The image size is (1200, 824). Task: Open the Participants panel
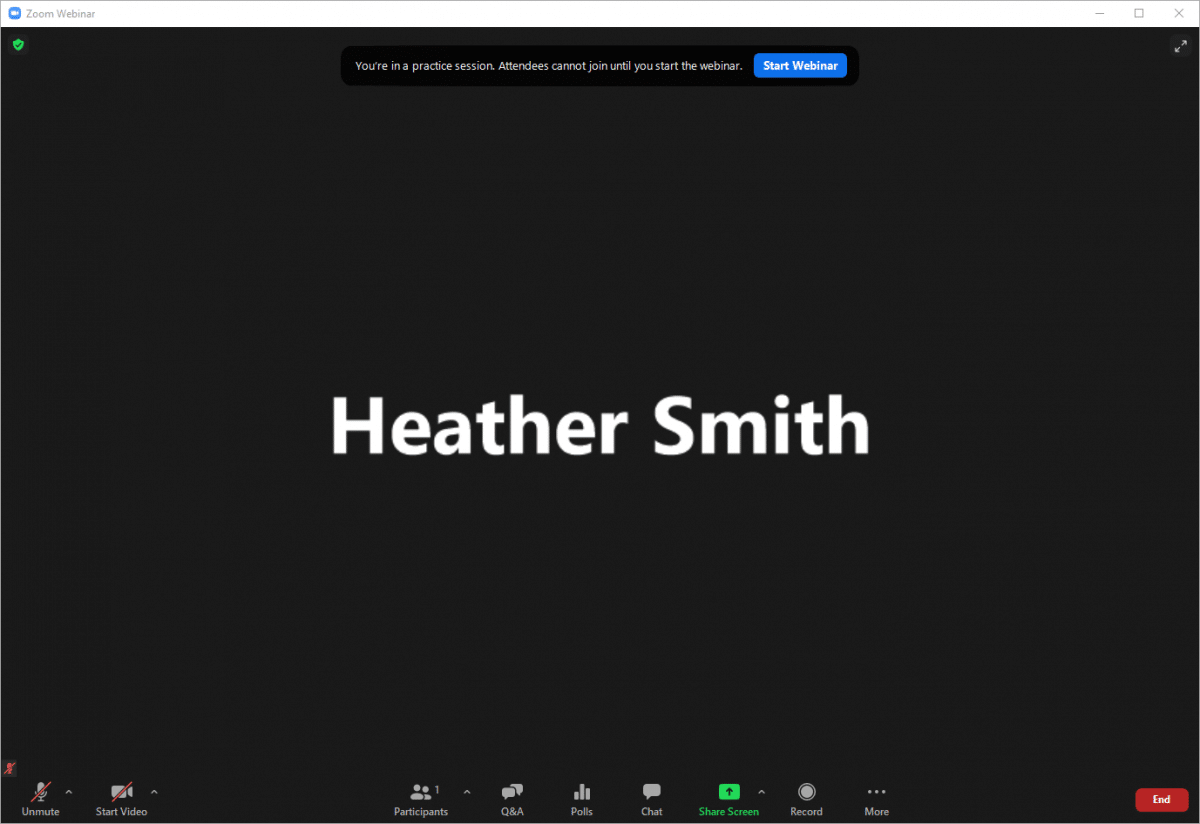(421, 798)
